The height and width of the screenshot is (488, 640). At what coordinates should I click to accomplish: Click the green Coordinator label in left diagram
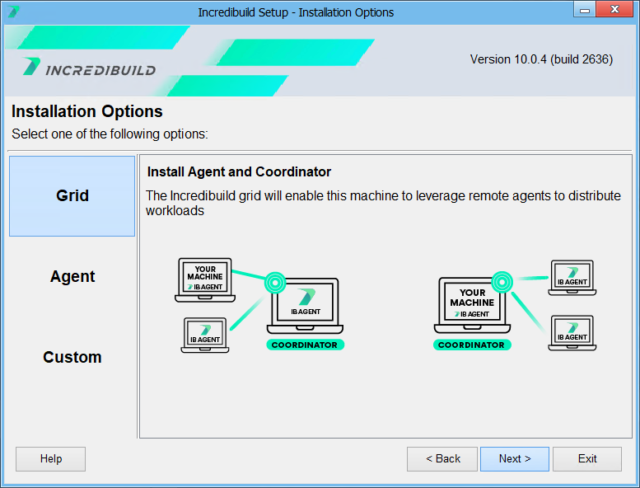(305, 345)
